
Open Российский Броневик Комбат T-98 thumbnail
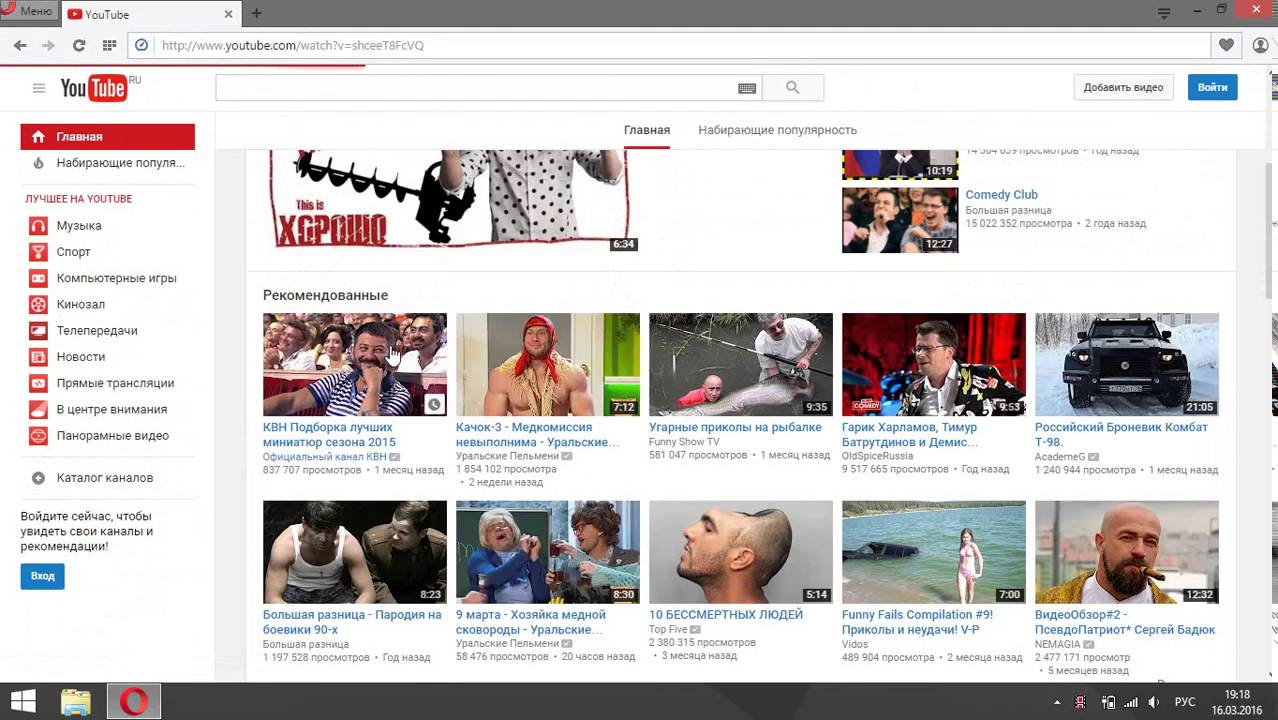(1126, 364)
